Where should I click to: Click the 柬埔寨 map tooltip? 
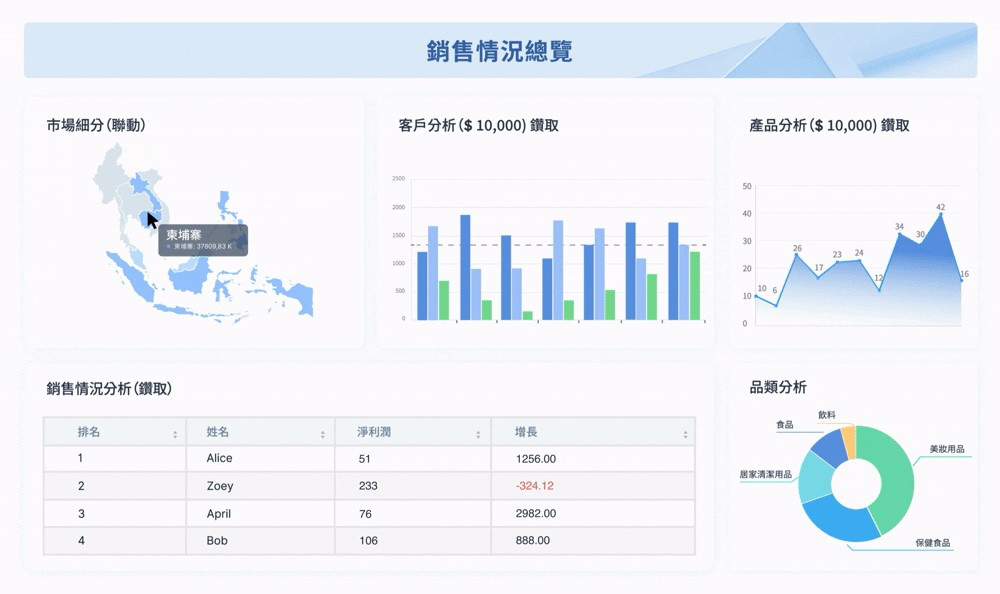[x=203, y=240]
